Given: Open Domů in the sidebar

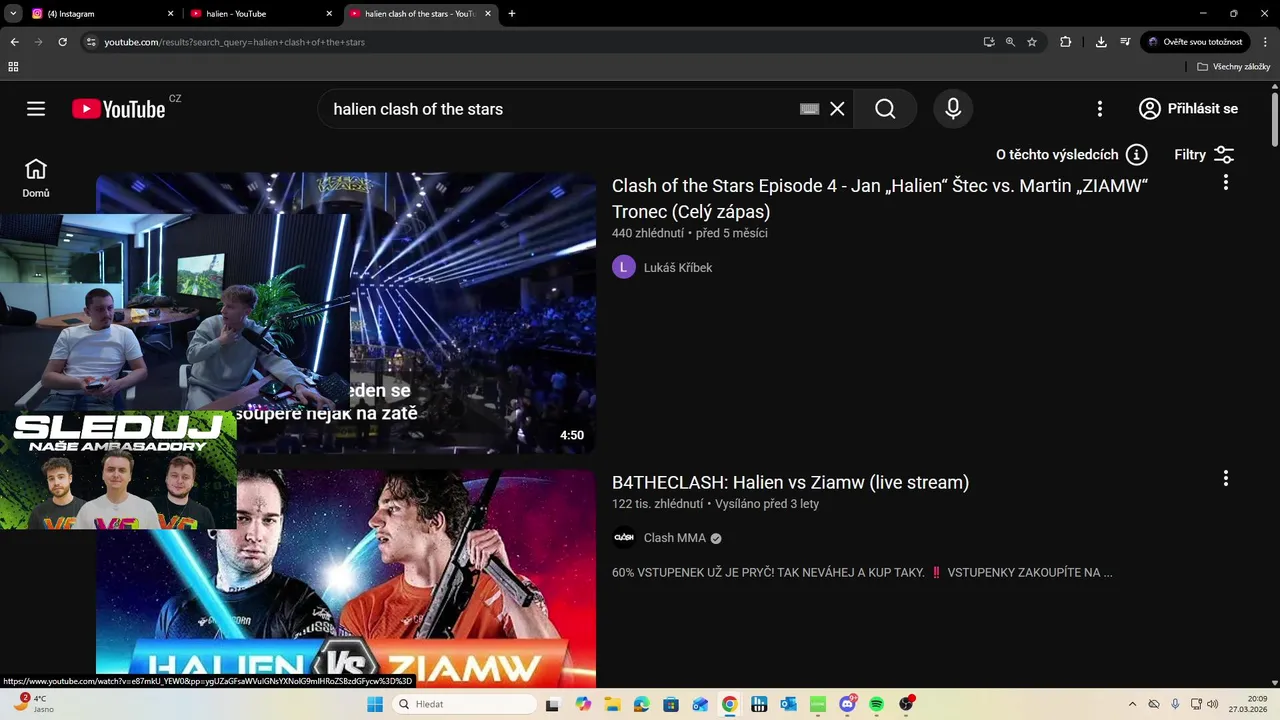Looking at the screenshot, I should point(36,178).
